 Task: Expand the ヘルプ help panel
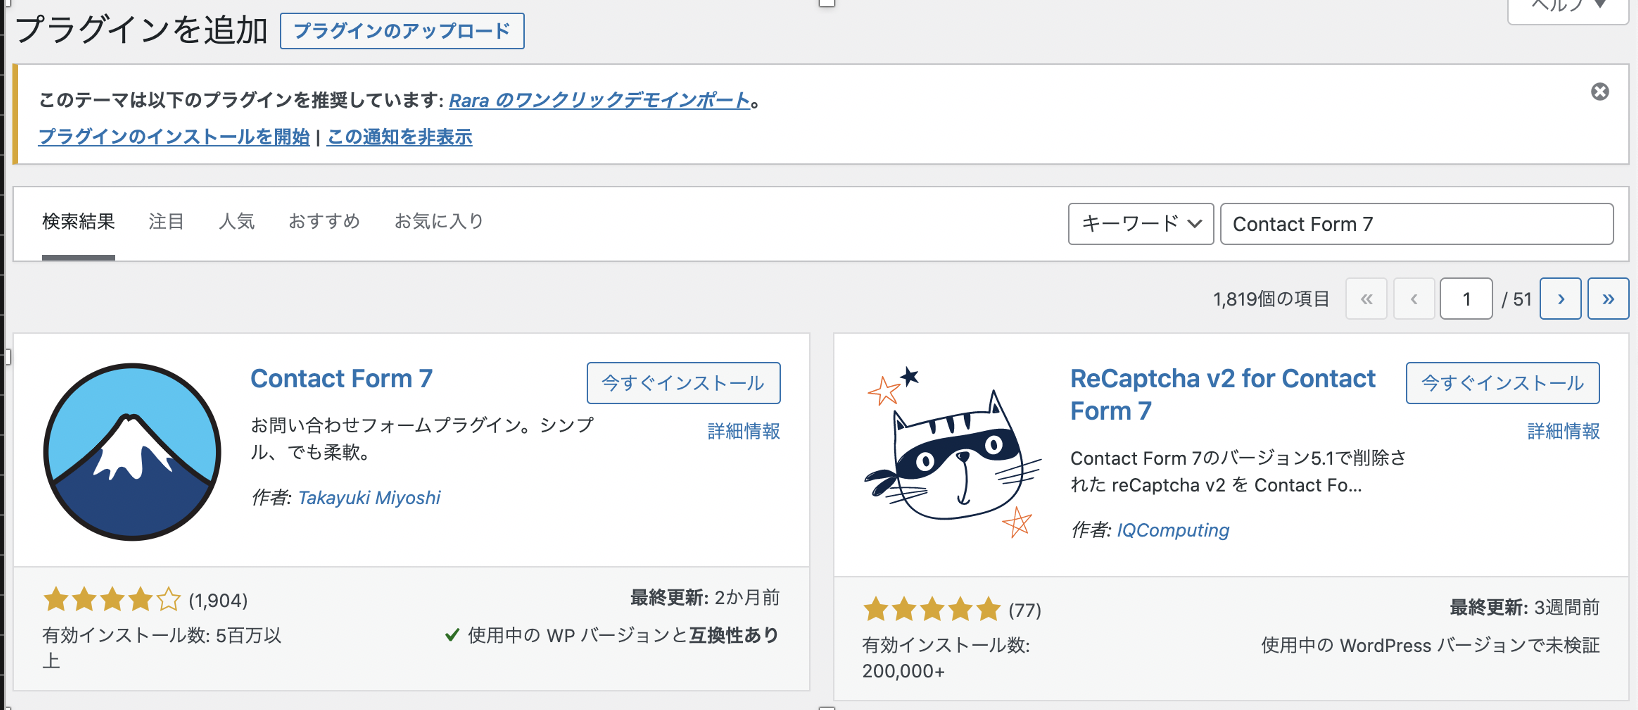pos(1567,6)
